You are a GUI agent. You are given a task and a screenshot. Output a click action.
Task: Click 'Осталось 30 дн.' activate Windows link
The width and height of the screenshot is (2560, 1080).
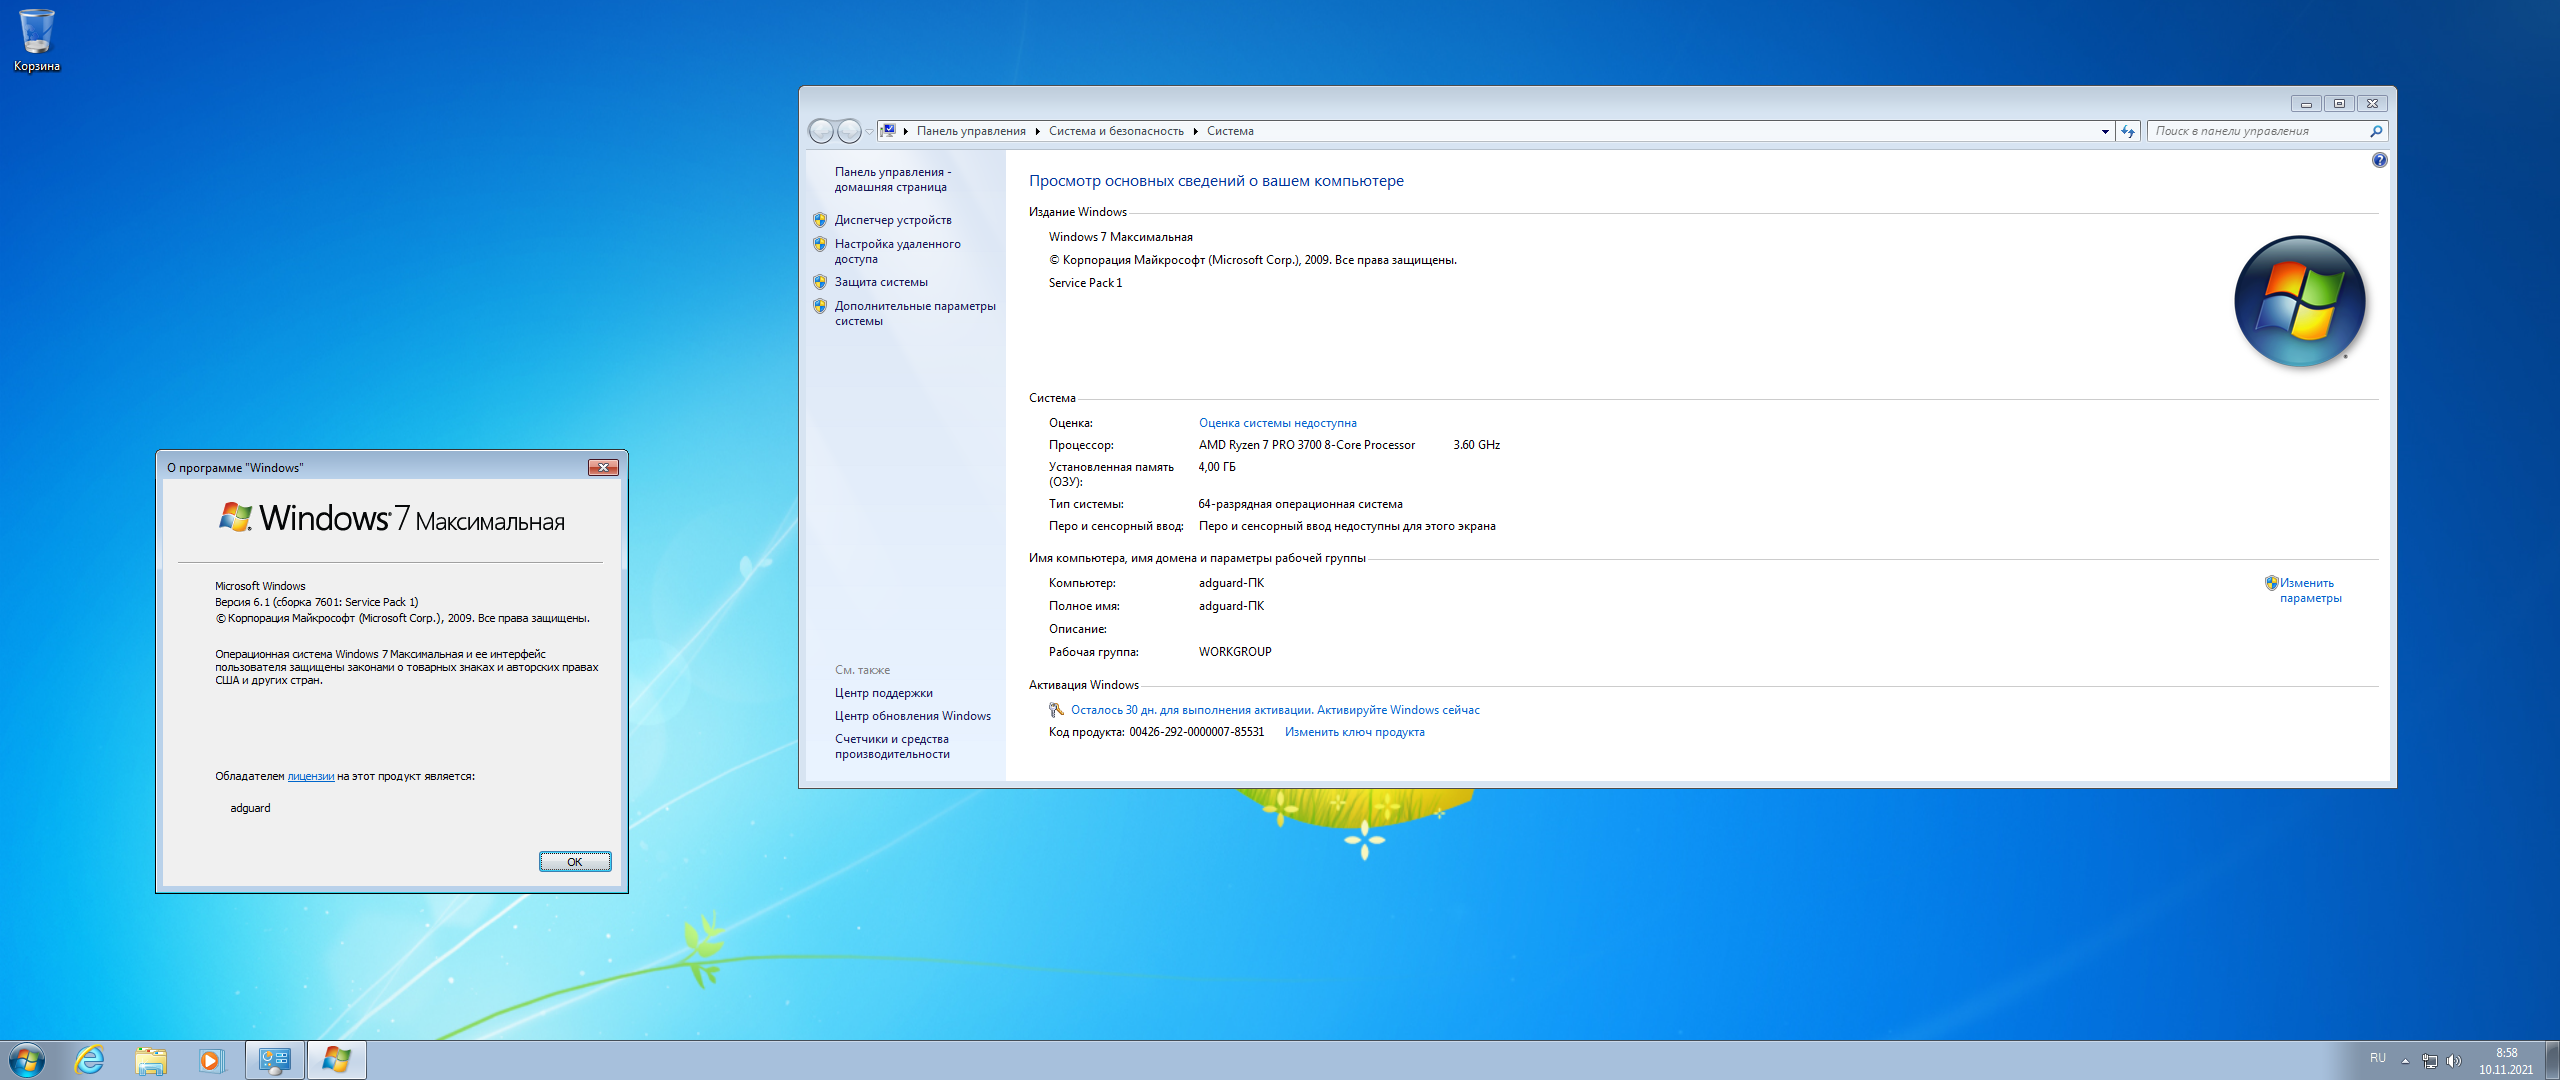(1275, 710)
